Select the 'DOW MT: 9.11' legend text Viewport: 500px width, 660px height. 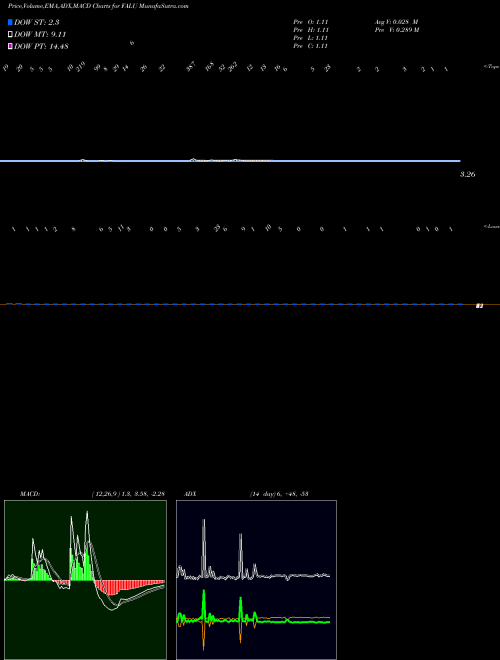(40, 35)
